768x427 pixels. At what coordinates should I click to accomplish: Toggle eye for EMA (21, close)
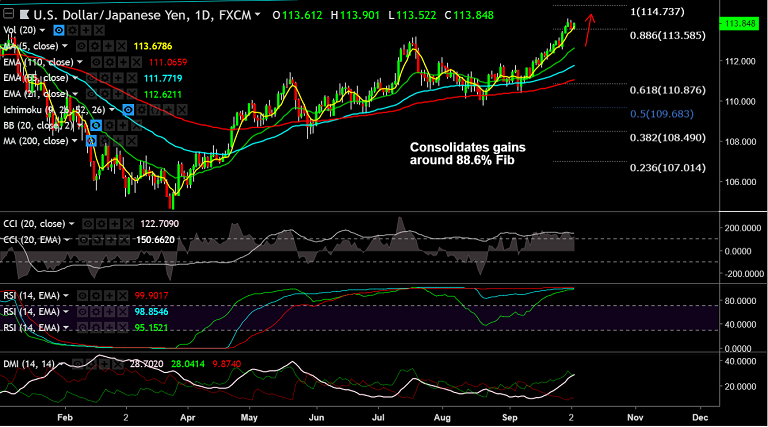(x=92, y=94)
